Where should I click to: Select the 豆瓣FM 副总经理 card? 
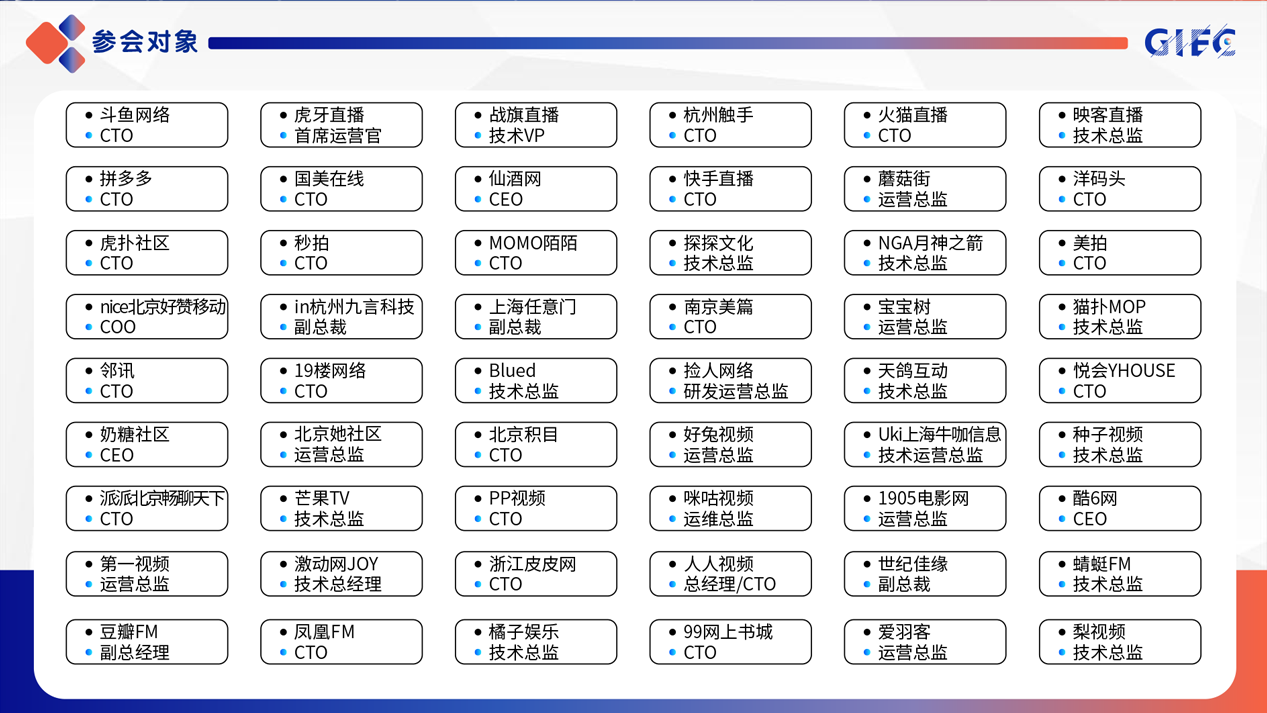147,642
